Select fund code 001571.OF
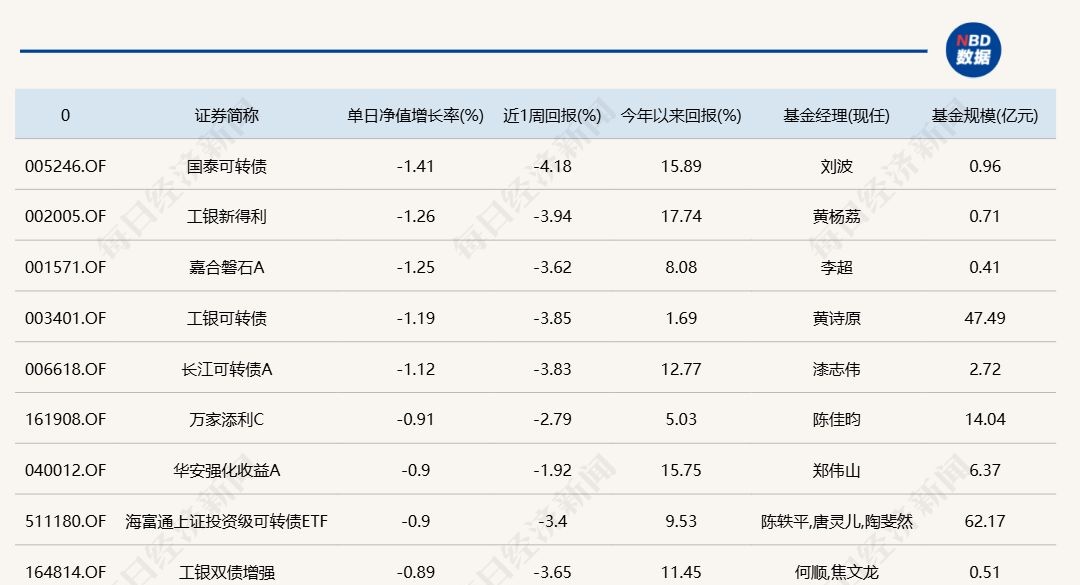Viewport: 1080px width, 585px height. 65,267
